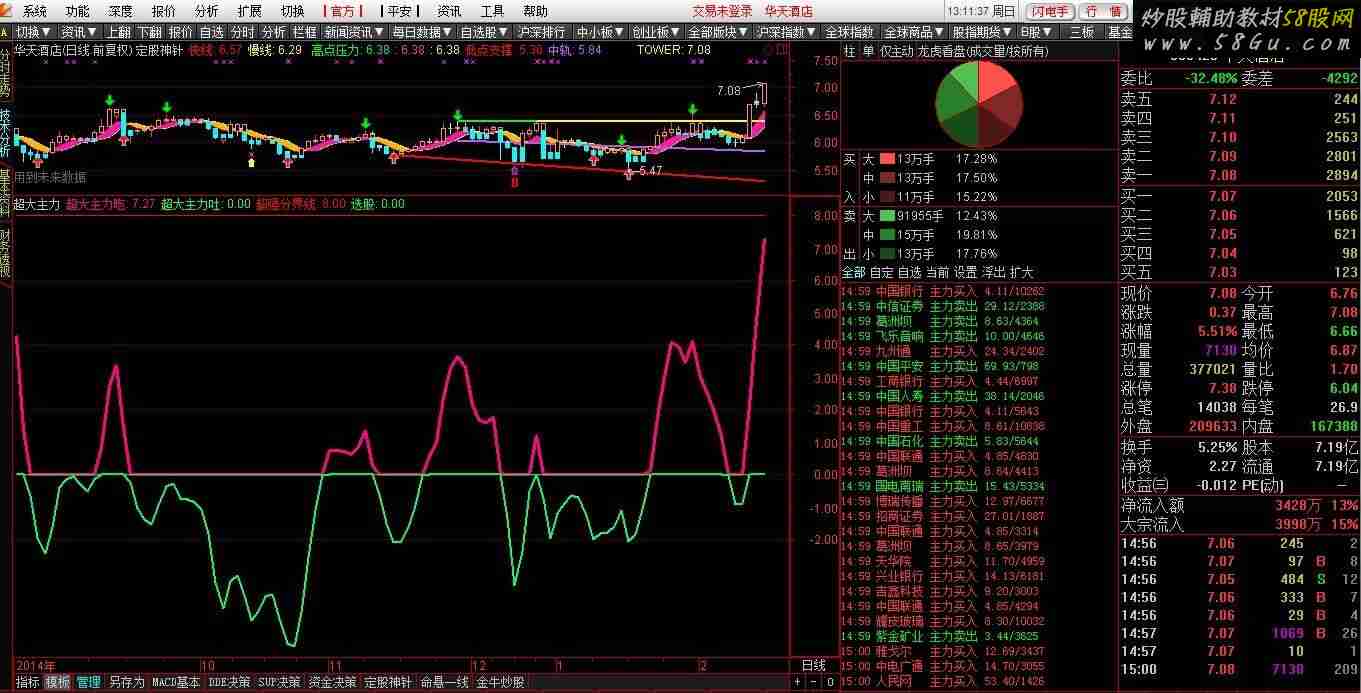1361x693 pixels.
Task: Select the 自定 filter under the pie chart
Action: point(882,272)
